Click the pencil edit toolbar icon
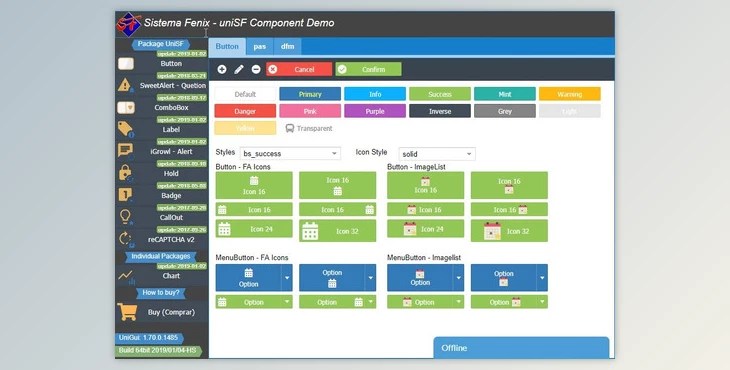Image resolution: width=730 pixels, height=370 pixels. (239, 69)
